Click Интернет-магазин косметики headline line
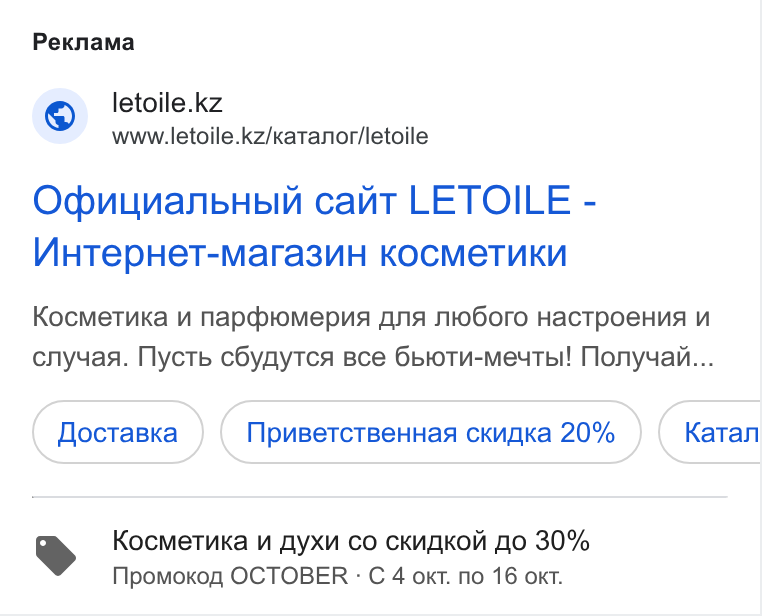The width and height of the screenshot is (762, 616). tap(300, 253)
